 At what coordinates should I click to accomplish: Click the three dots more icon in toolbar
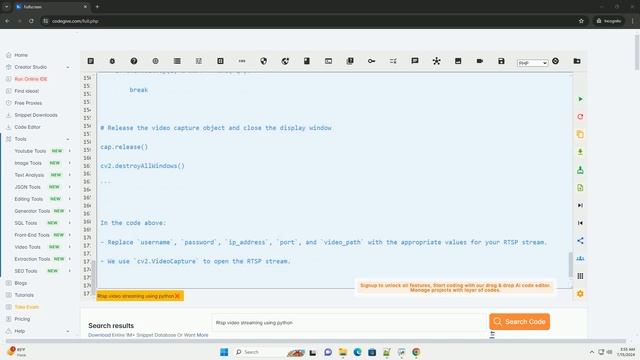click(242, 61)
